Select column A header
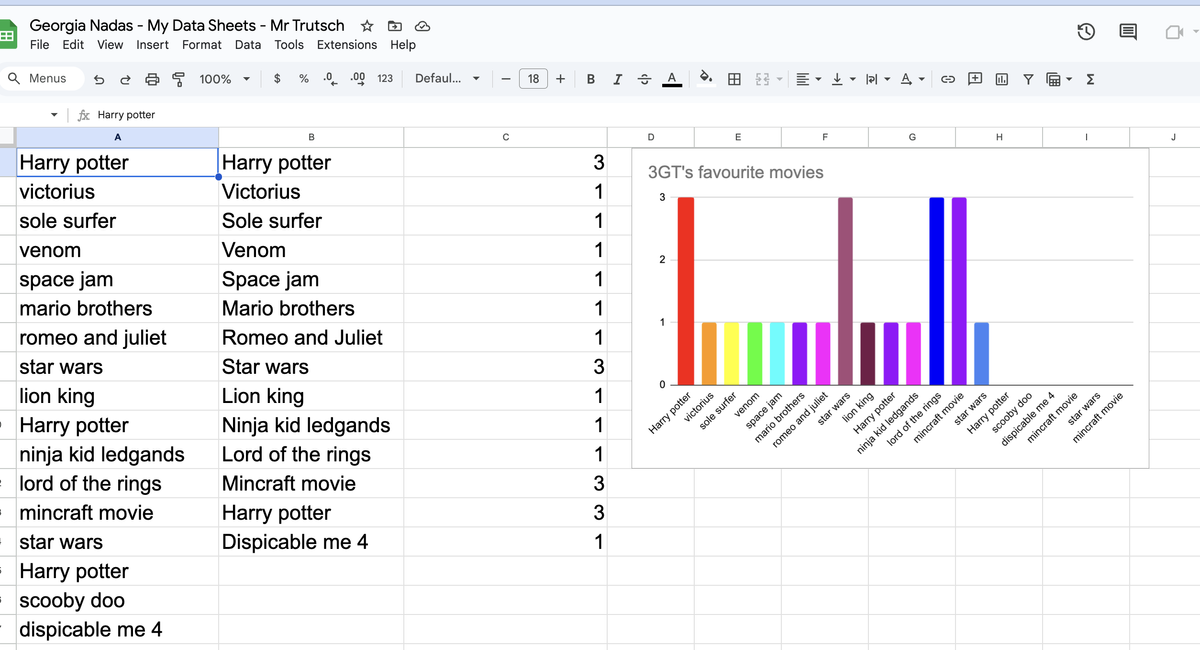 tap(118, 137)
